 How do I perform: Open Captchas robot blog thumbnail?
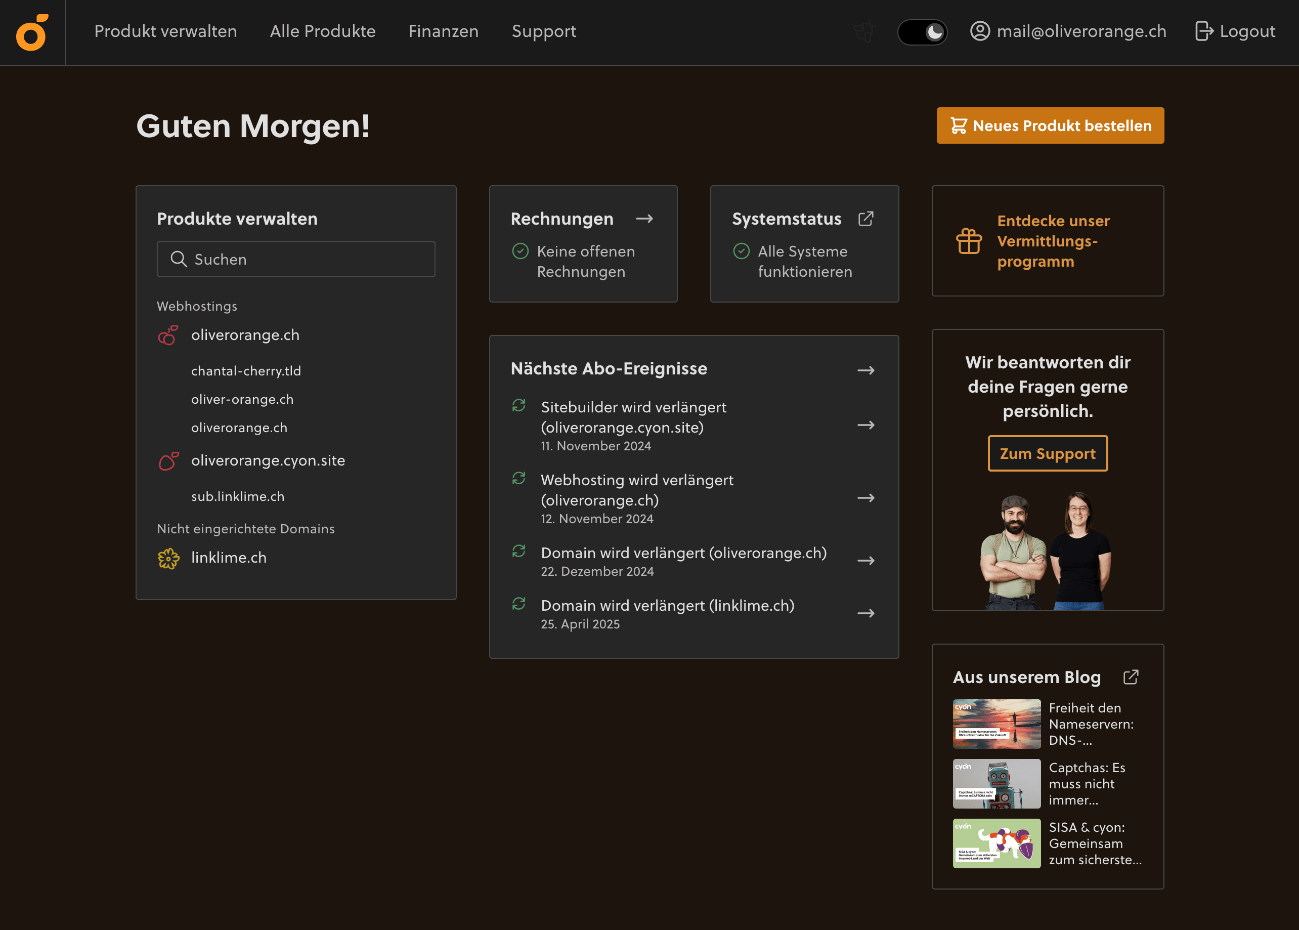pos(997,784)
